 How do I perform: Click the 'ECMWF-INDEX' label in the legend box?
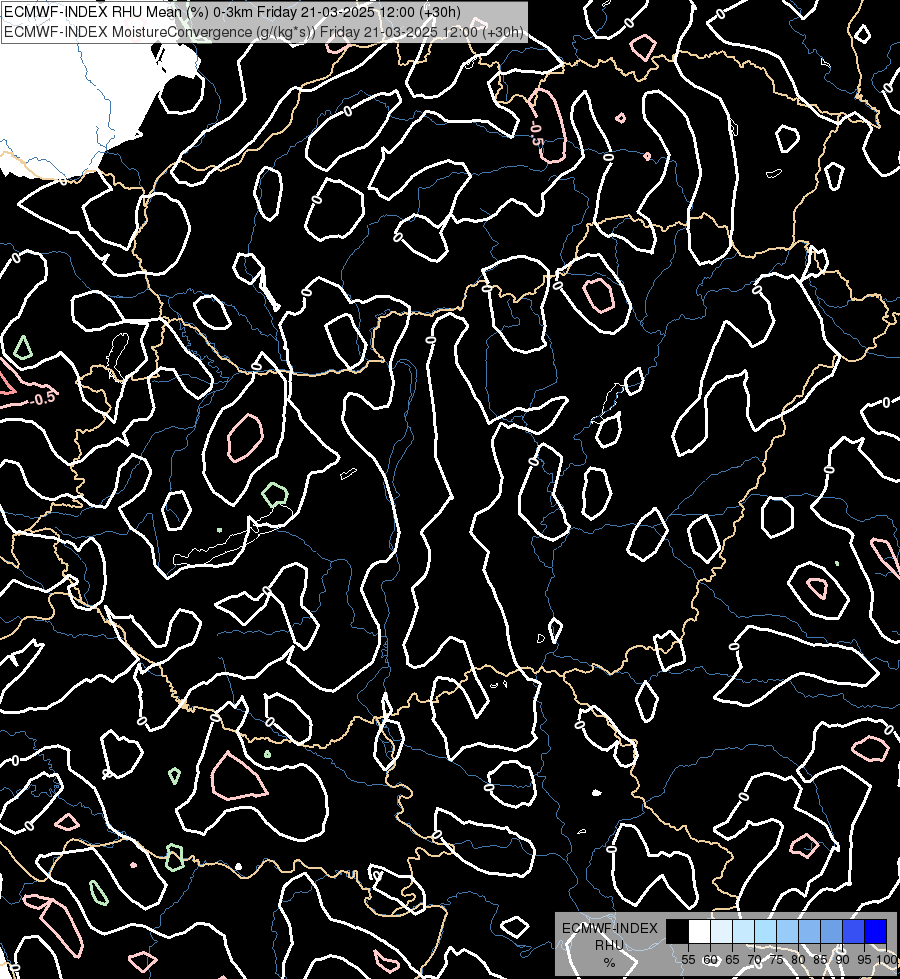coord(610,928)
